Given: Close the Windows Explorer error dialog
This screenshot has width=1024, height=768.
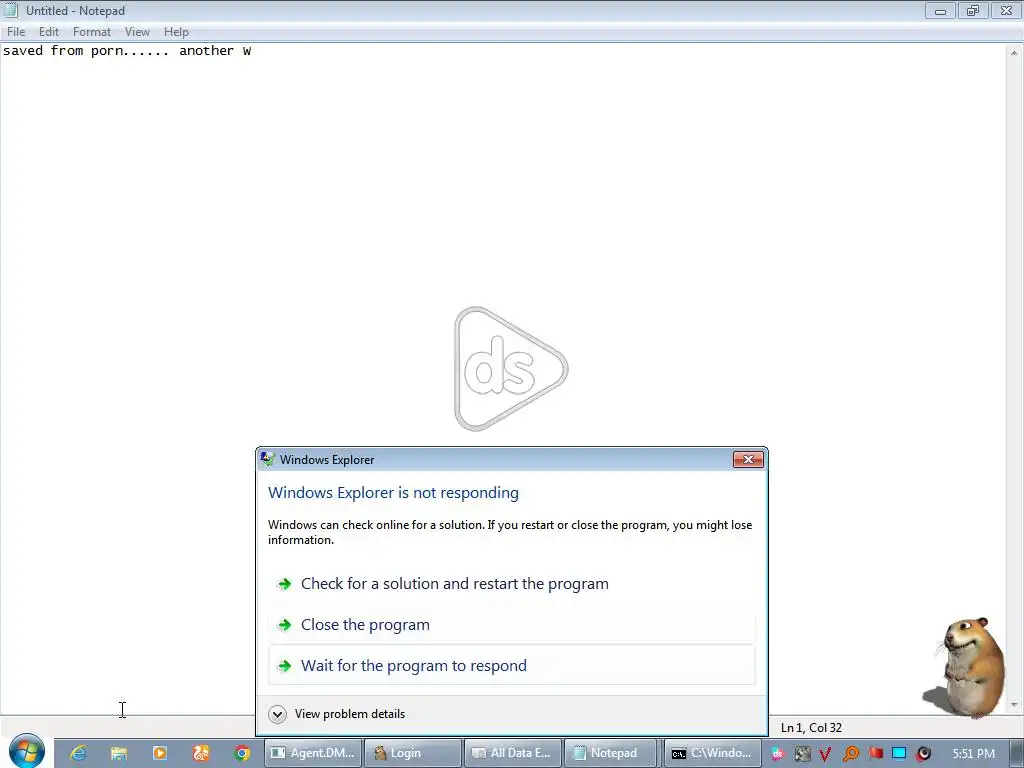Looking at the screenshot, I should [748, 460].
